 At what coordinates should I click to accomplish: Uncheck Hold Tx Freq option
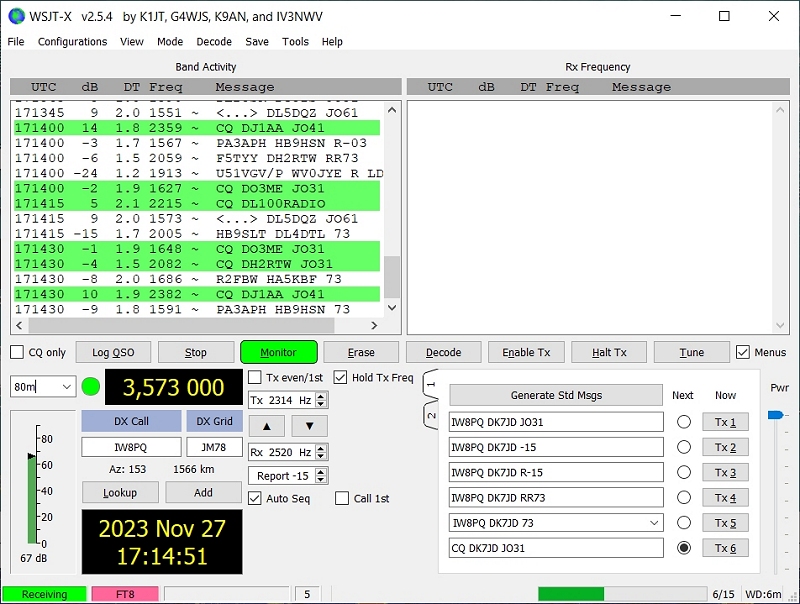pos(341,378)
